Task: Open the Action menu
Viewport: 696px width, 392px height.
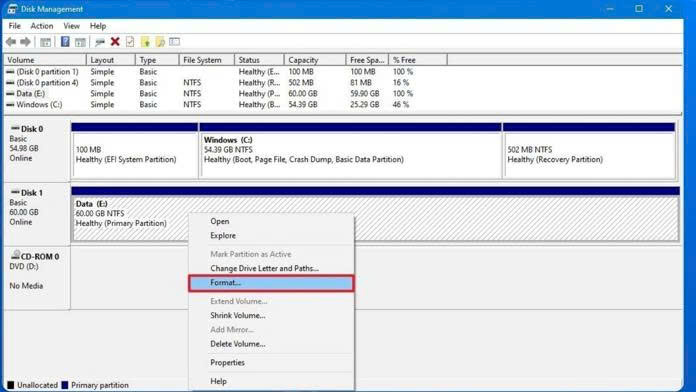Action: pos(42,26)
